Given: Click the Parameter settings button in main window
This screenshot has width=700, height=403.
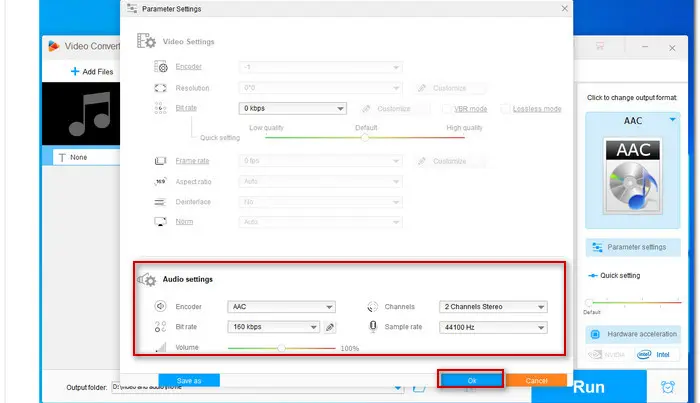Looking at the screenshot, I should coord(633,247).
